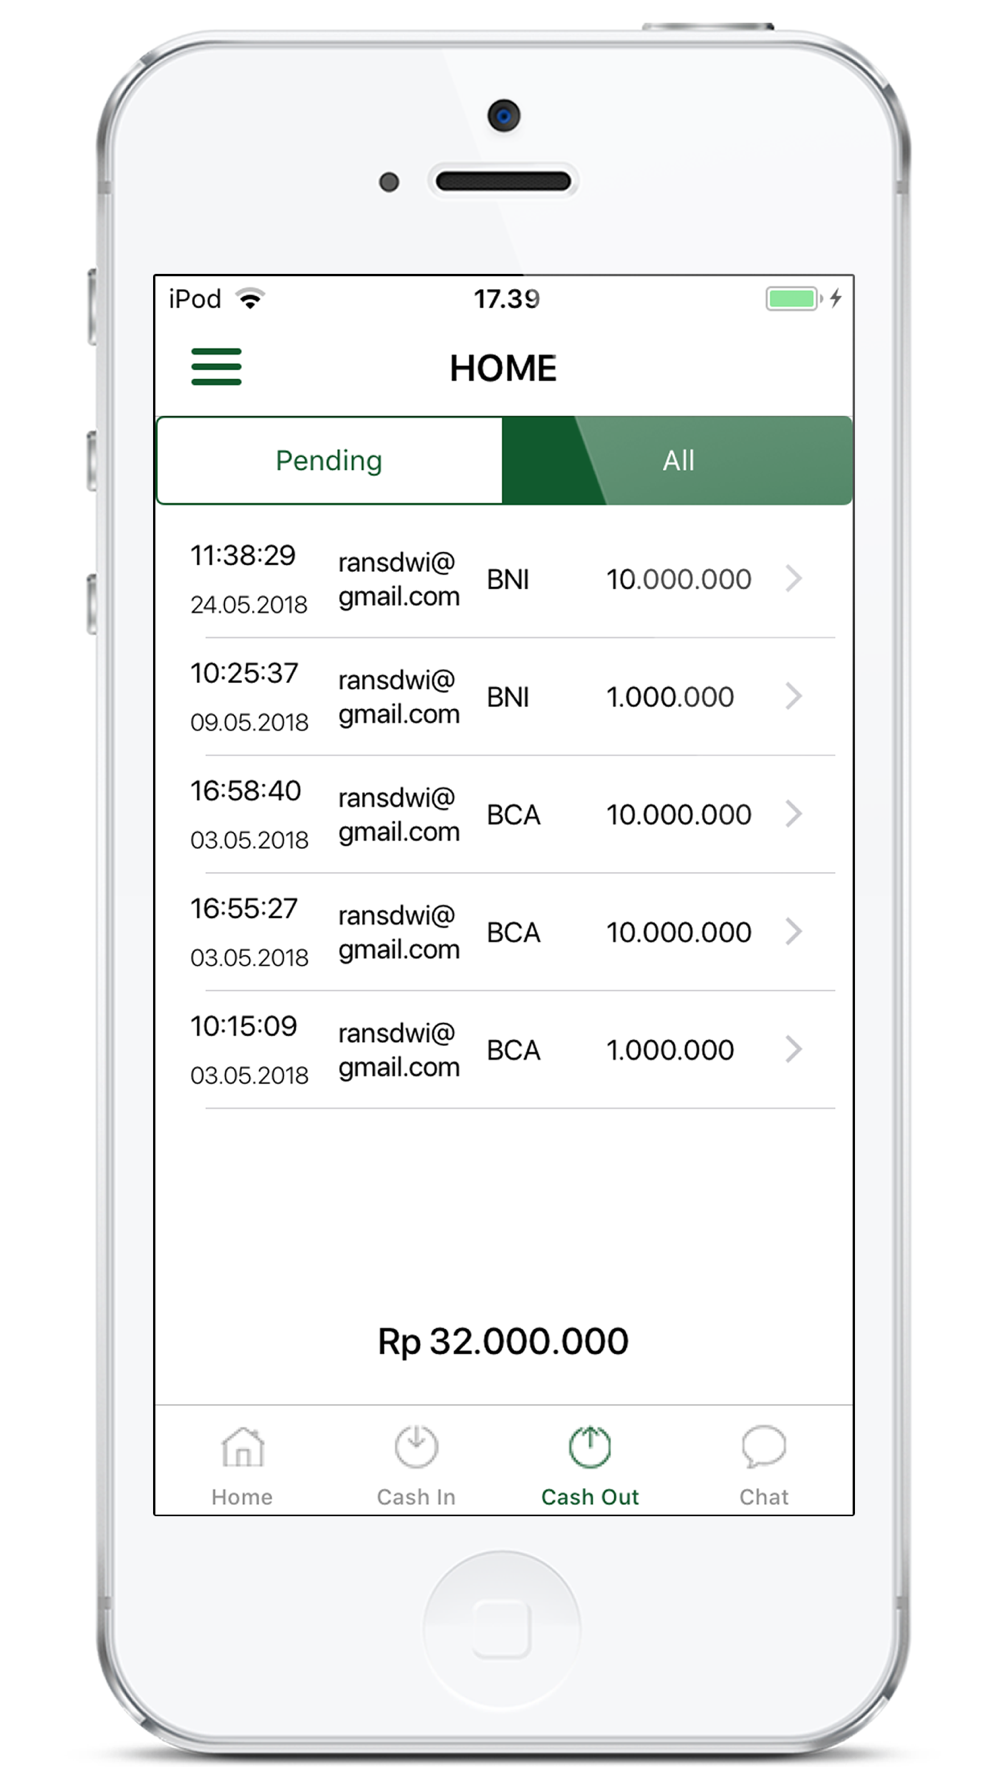The image size is (1000, 1778).
Task: Expand the 10:25:37 BNI transaction chevron
Action: (x=794, y=696)
